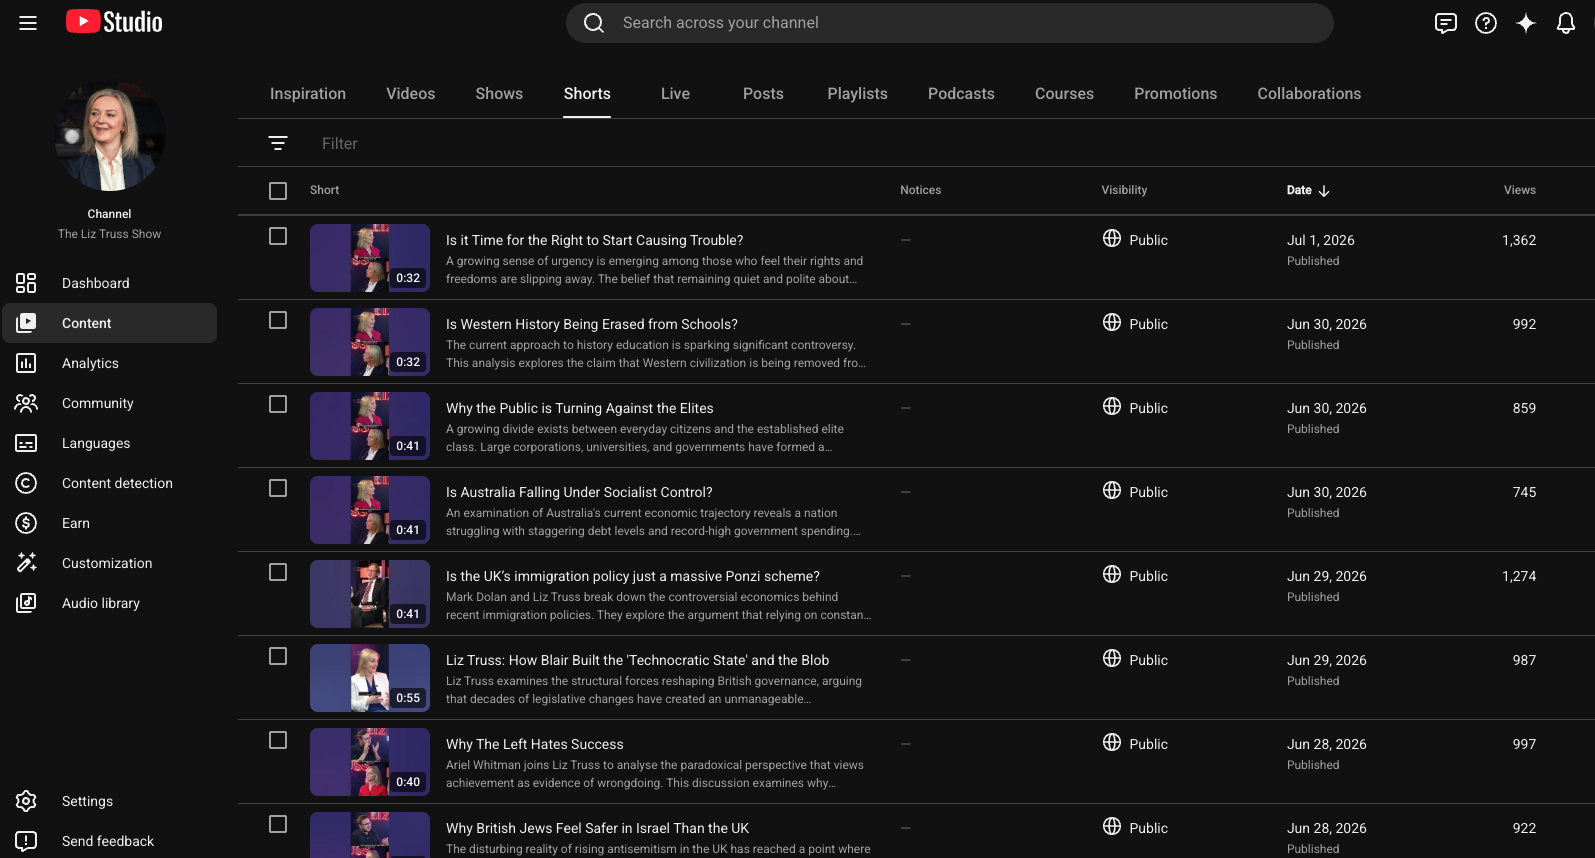Click the Earn dollar icon
Screen dimensions: 1595x858
(26, 523)
